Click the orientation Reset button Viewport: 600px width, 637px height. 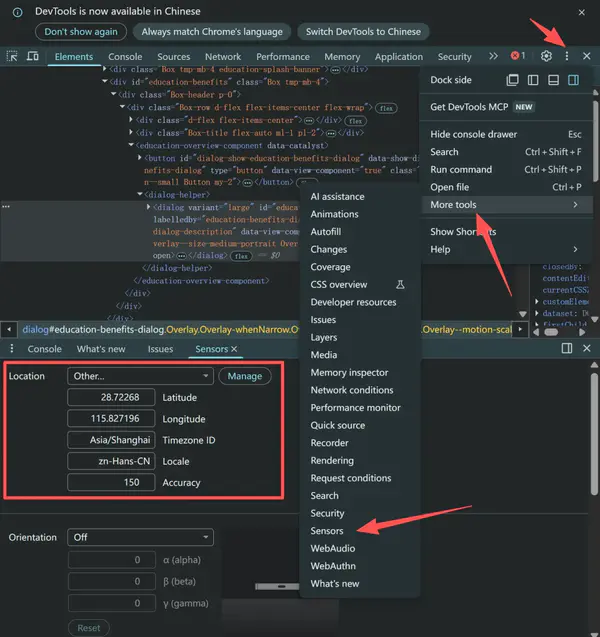click(x=89, y=628)
